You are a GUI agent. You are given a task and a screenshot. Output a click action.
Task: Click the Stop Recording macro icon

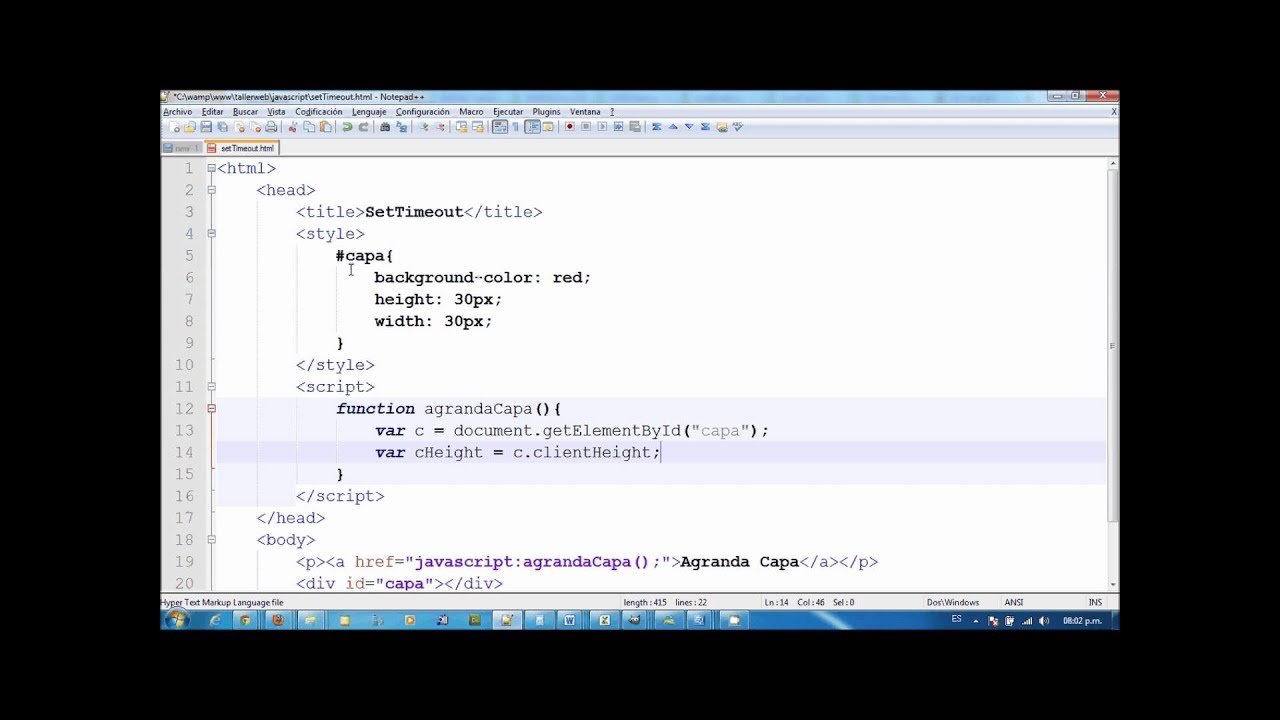click(586, 127)
